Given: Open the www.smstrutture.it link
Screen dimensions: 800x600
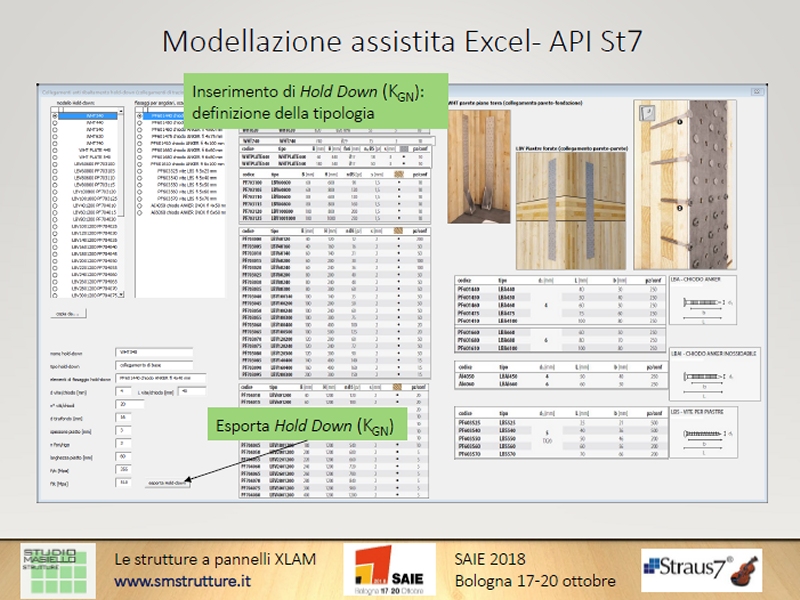Looking at the screenshot, I should point(166,581).
